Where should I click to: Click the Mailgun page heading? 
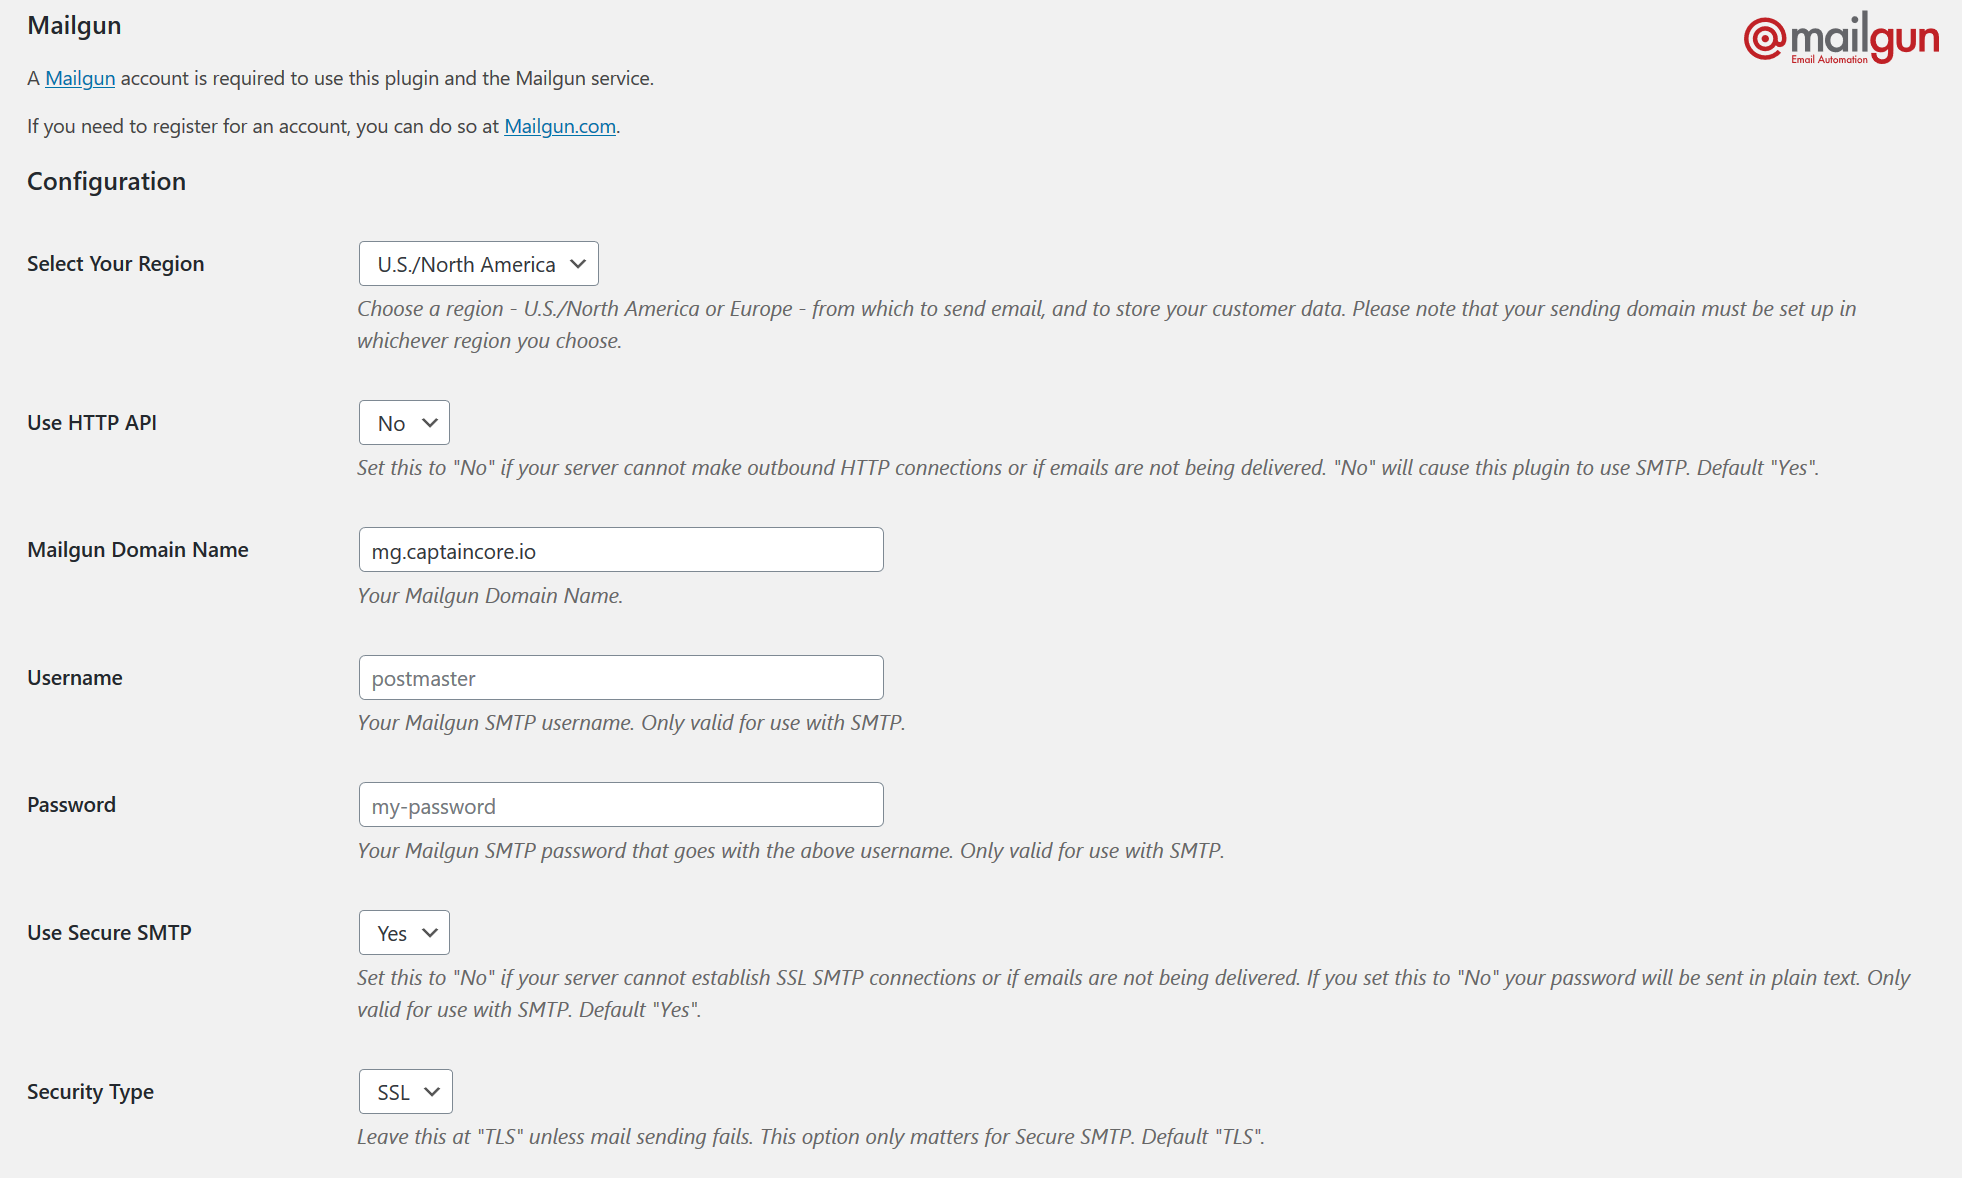[74, 25]
